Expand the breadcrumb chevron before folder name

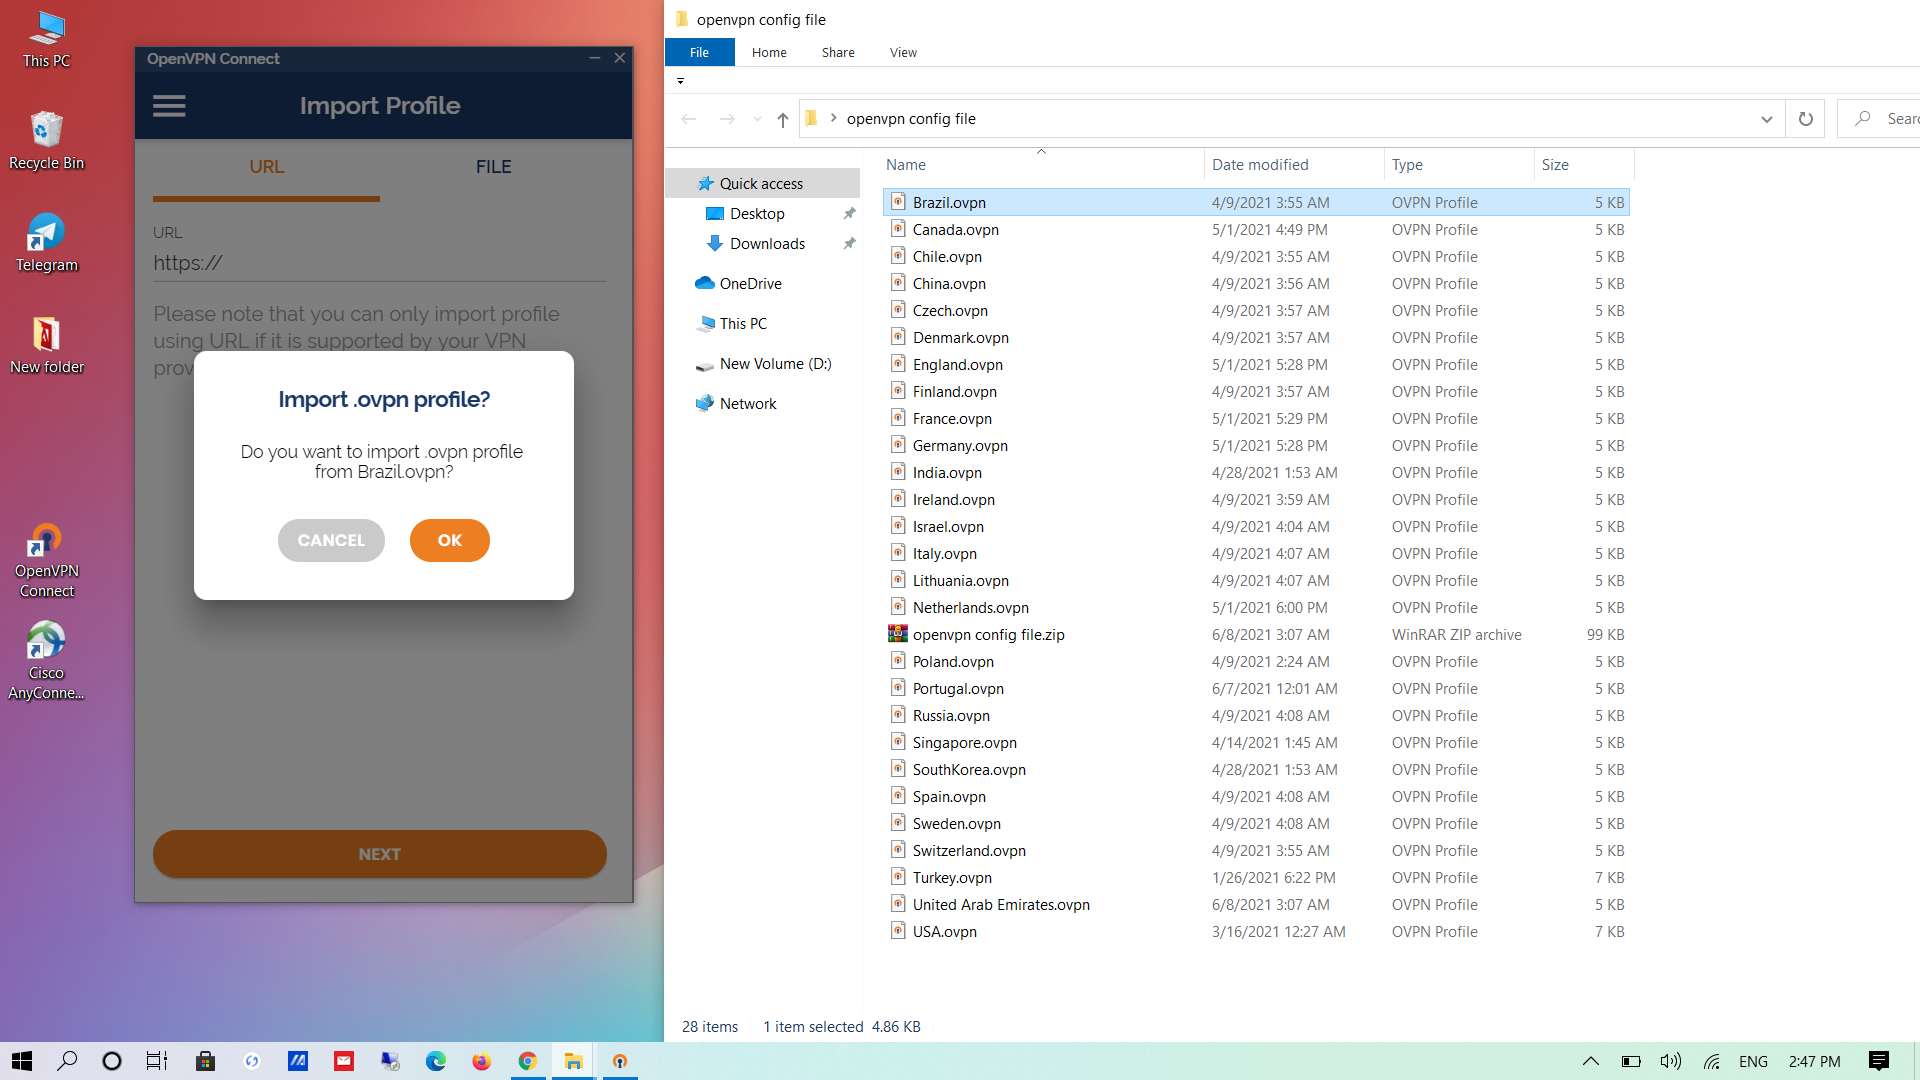pos(833,118)
